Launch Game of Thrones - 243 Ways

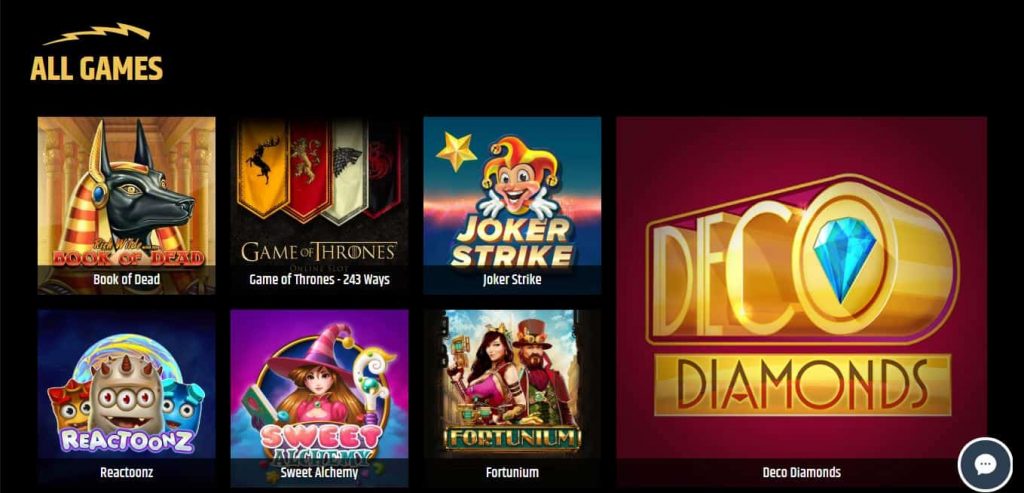pos(319,205)
